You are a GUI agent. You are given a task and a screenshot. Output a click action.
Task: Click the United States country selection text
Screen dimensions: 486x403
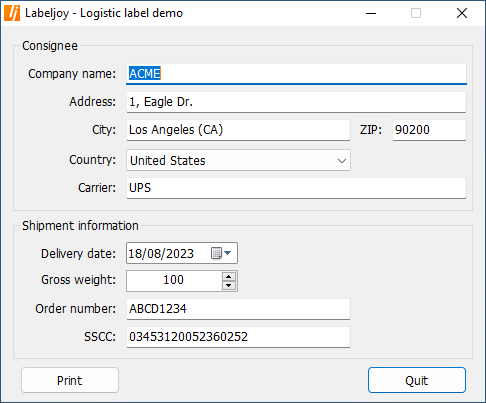click(x=168, y=161)
